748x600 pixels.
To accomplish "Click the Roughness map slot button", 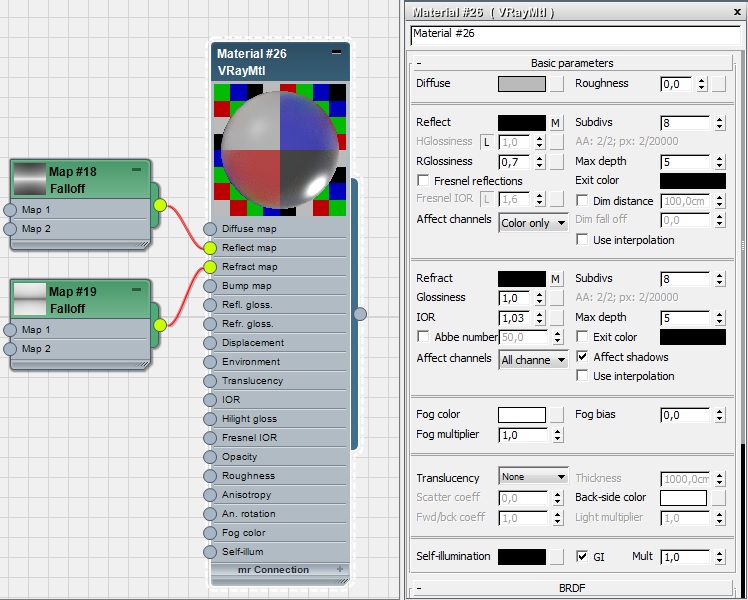I will pos(718,84).
